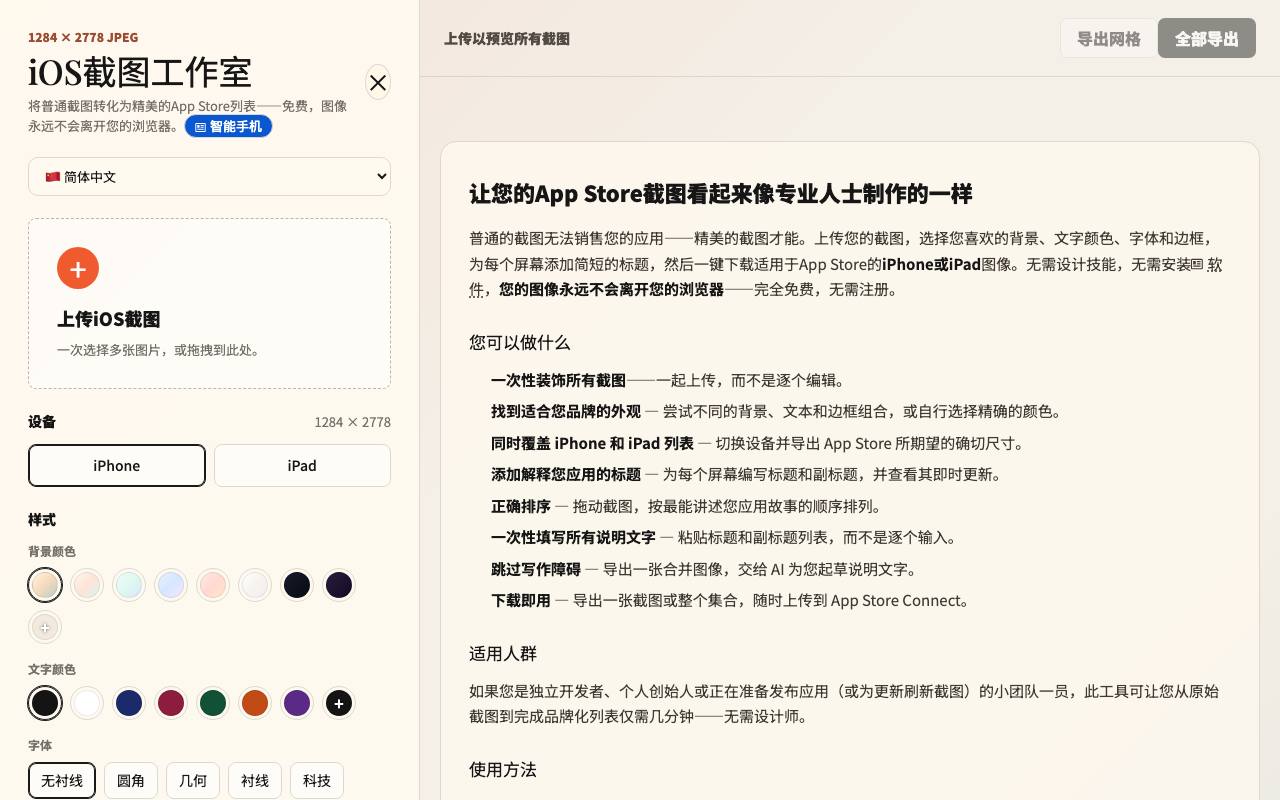Image resolution: width=1280 pixels, height=800 pixels.
Task: Set text color to purple
Action: 297,703
